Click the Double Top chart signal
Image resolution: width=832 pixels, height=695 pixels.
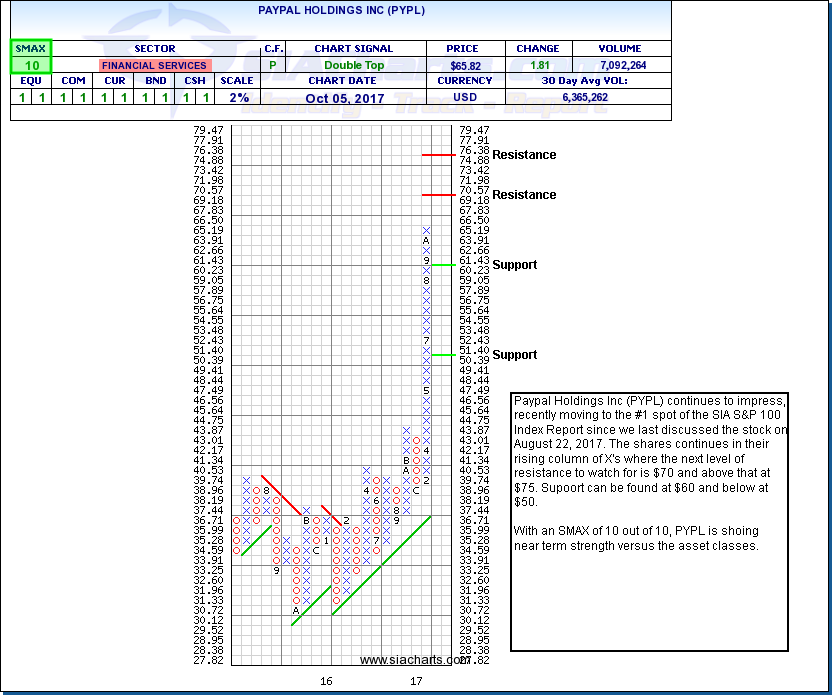click(x=353, y=65)
